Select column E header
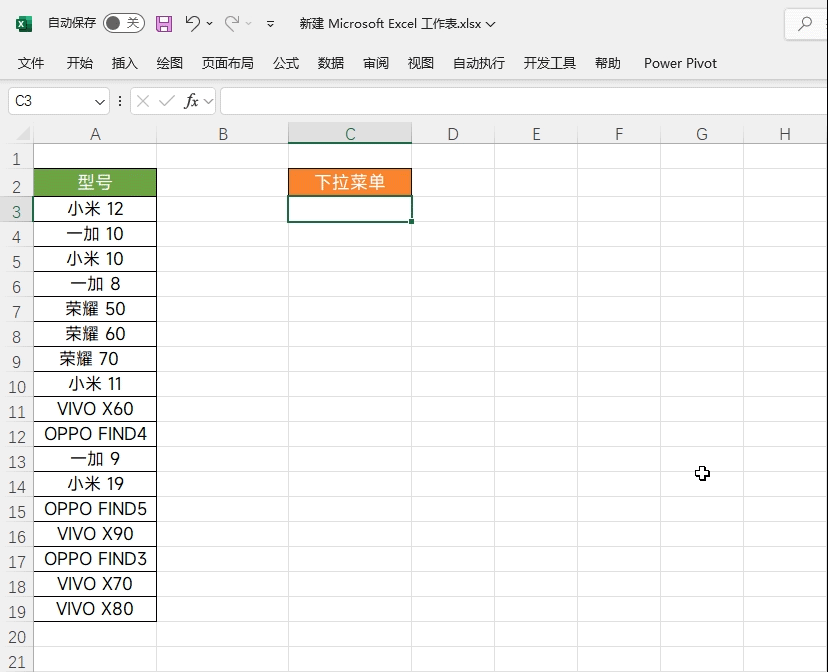The height and width of the screenshot is (672, 828). [x=536, y=134]
